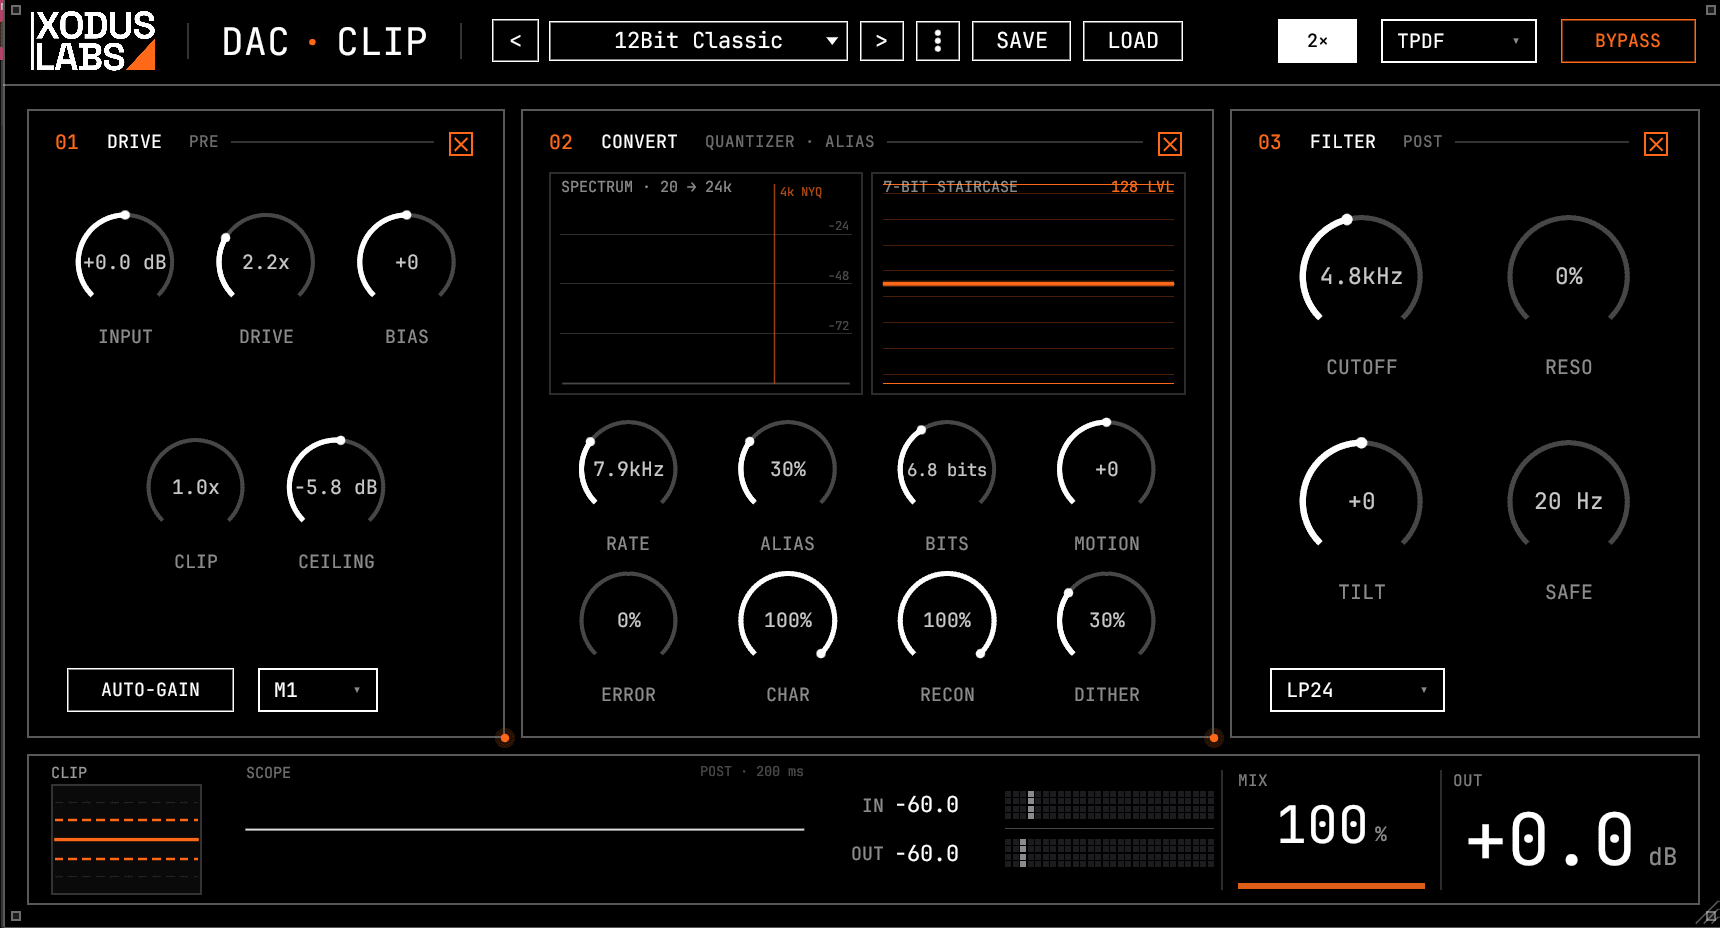Click the window resize grip corner

[x=1708, y=915]
